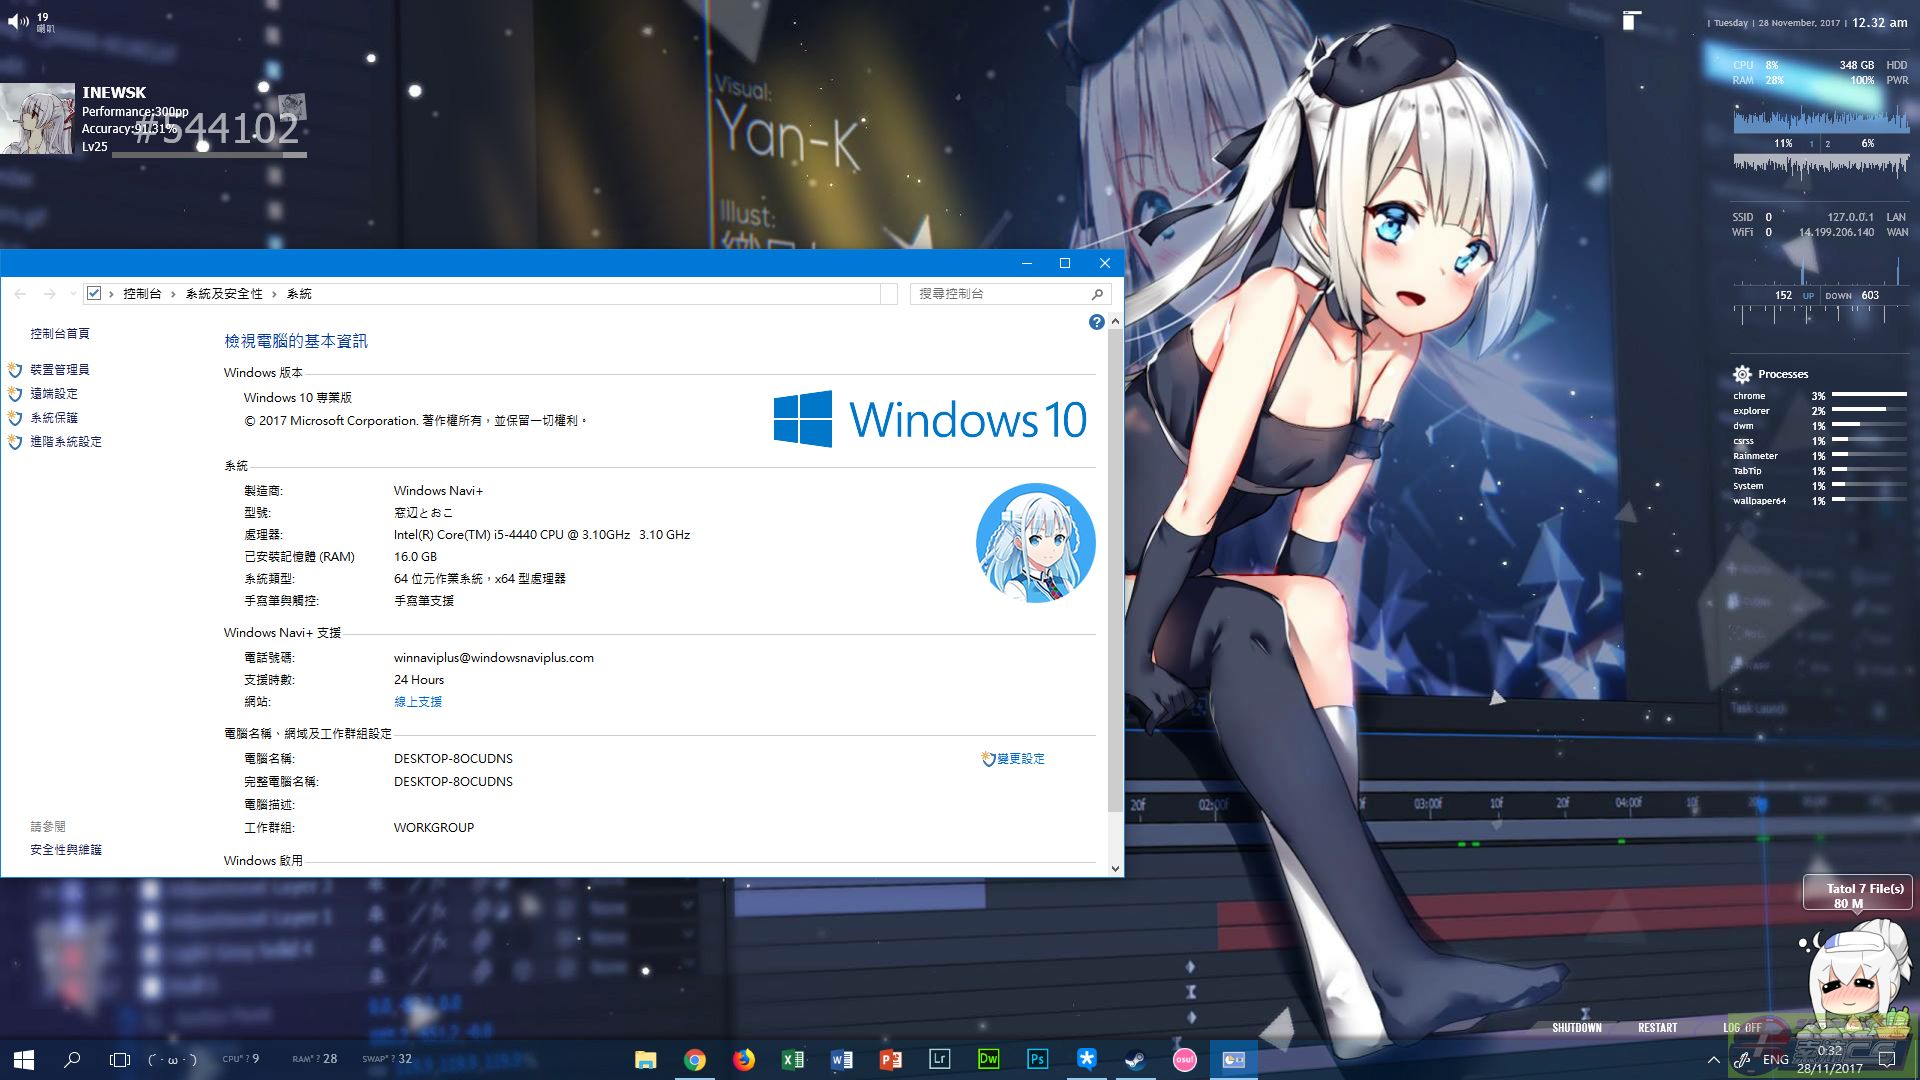Open the recent locations dropdown arrow
This screenshot has height=1080, width=1920.
(x=73, y=294)
